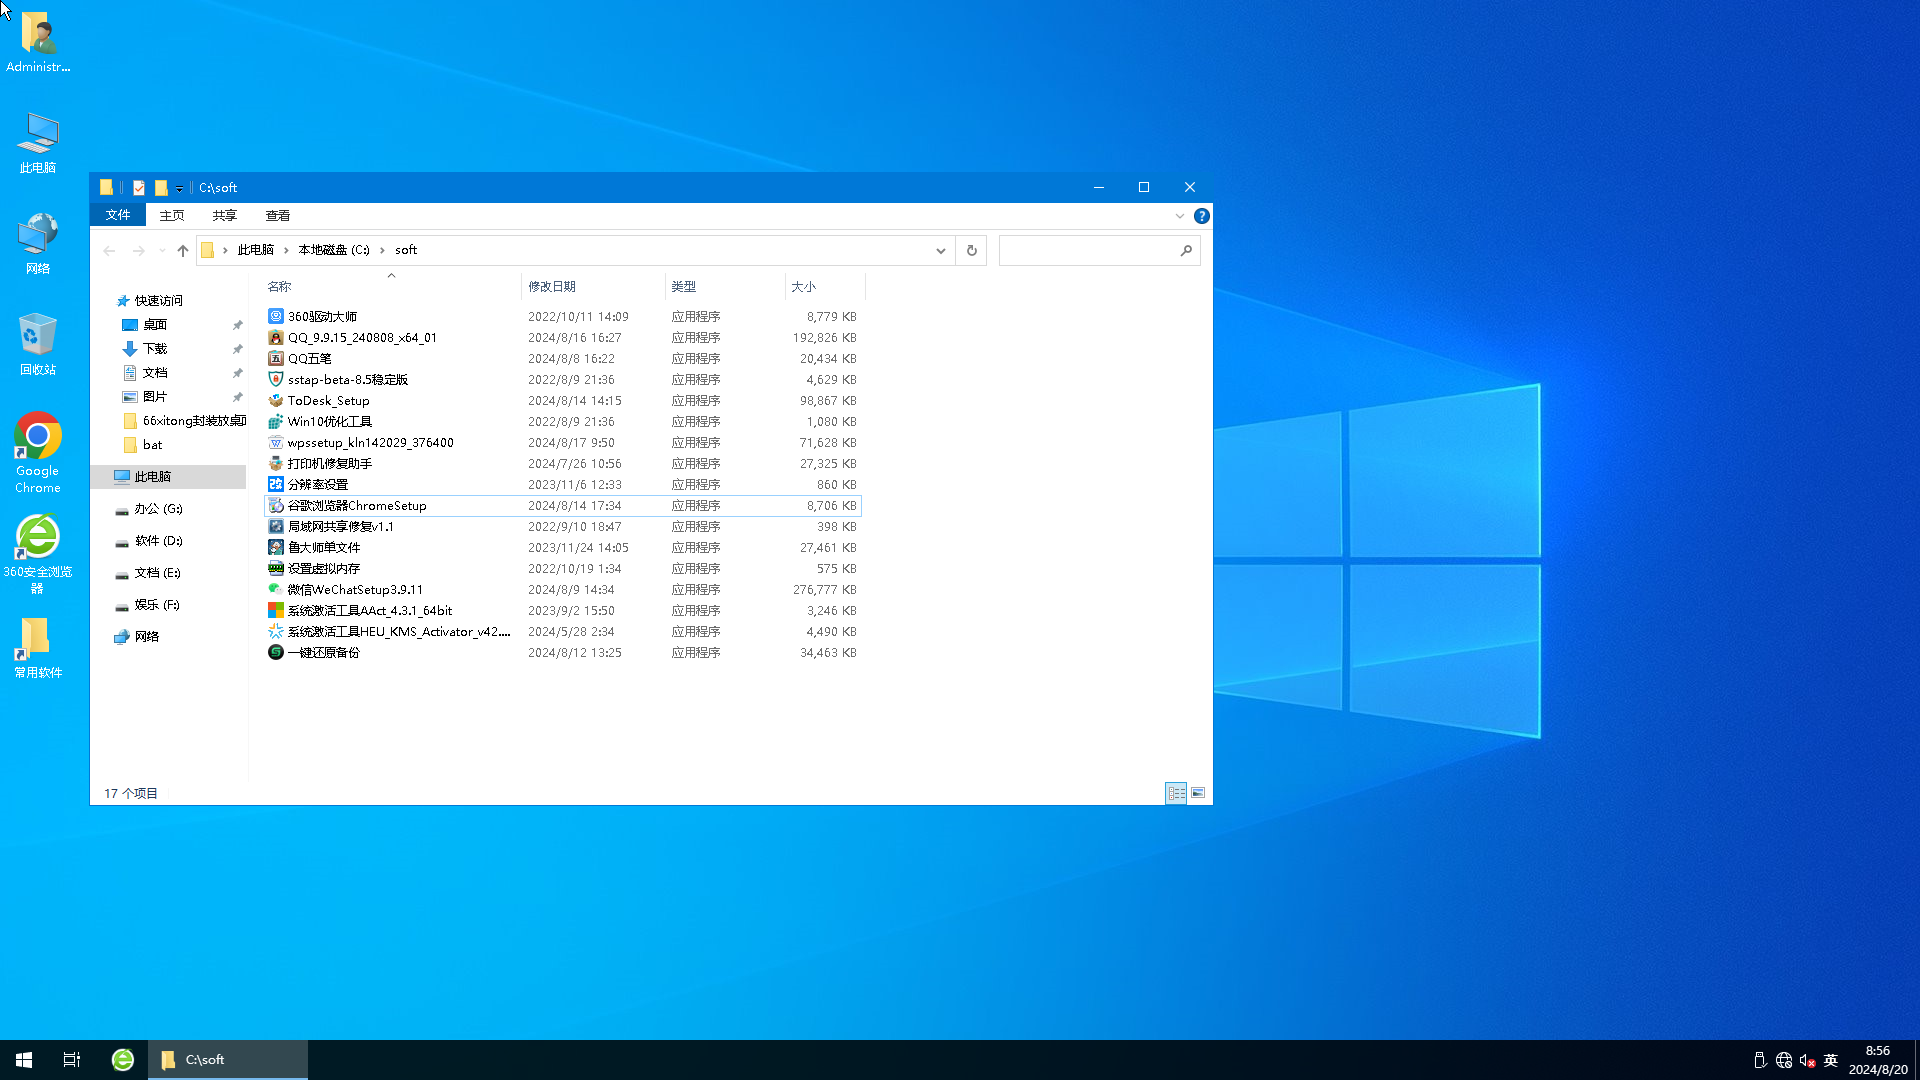Viewport: 1920px width, 1080px height.
Task: Open 下载 in navigation pane
Action: coord(155,348)
